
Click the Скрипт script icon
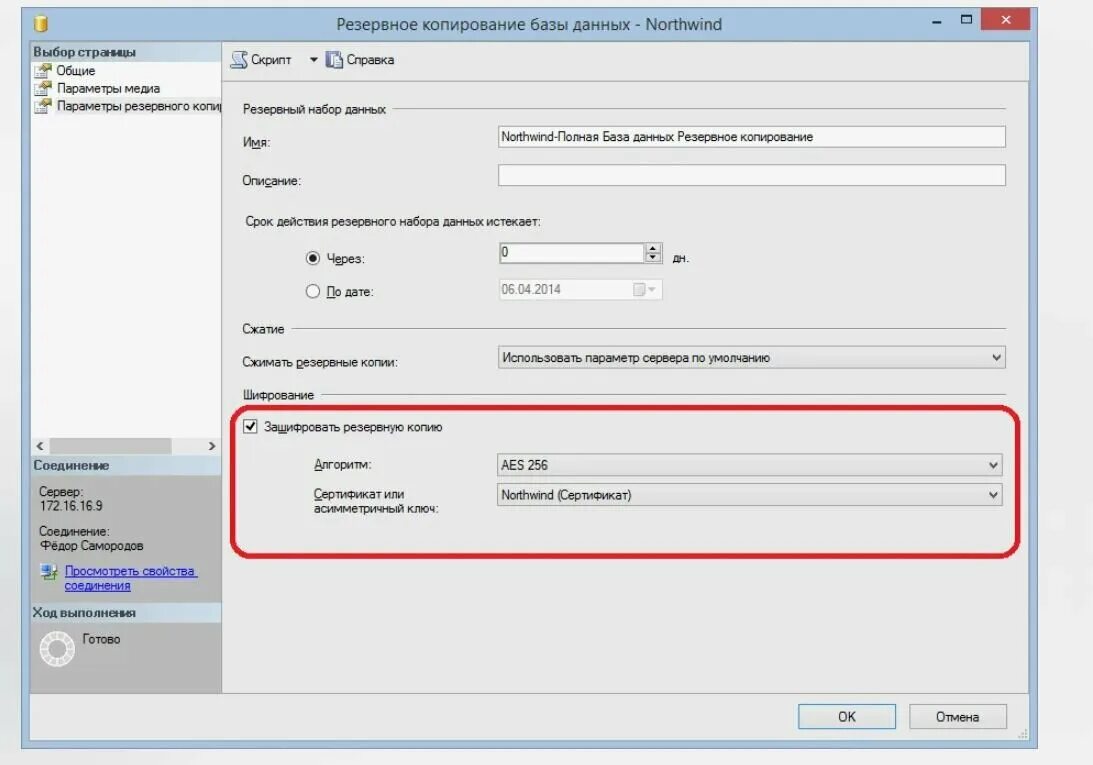click(x=239, y=60)
